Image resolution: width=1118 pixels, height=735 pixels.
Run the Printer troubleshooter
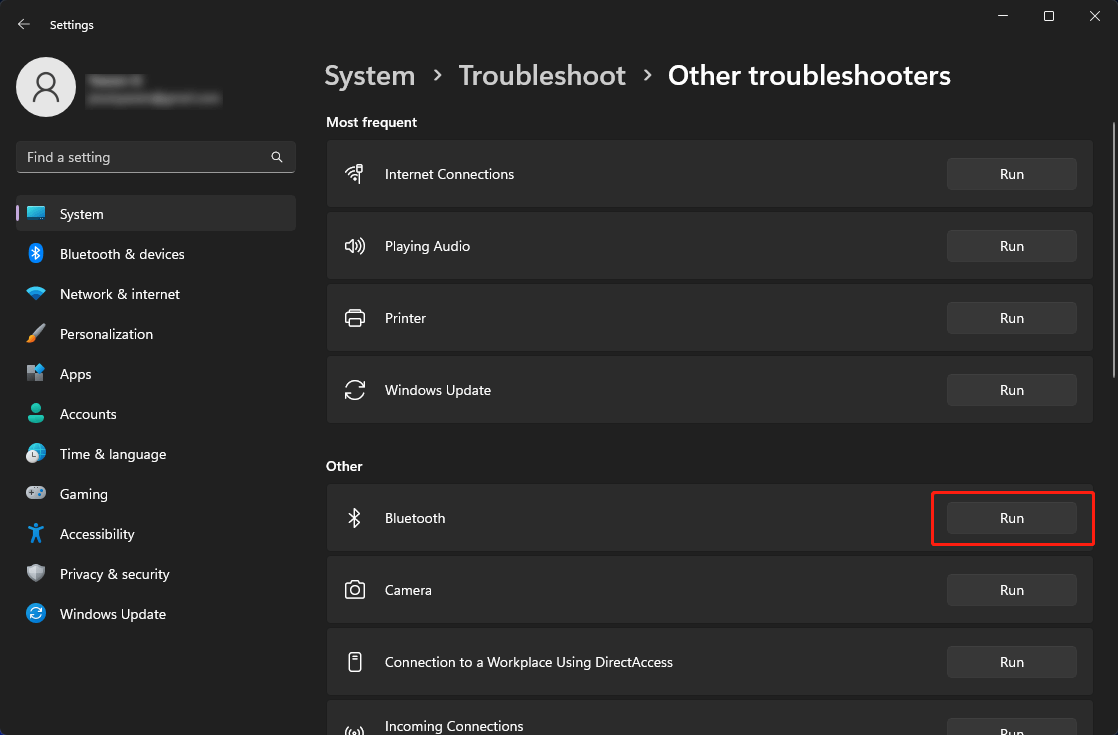pyautogui.click(x=1011, y=318)
